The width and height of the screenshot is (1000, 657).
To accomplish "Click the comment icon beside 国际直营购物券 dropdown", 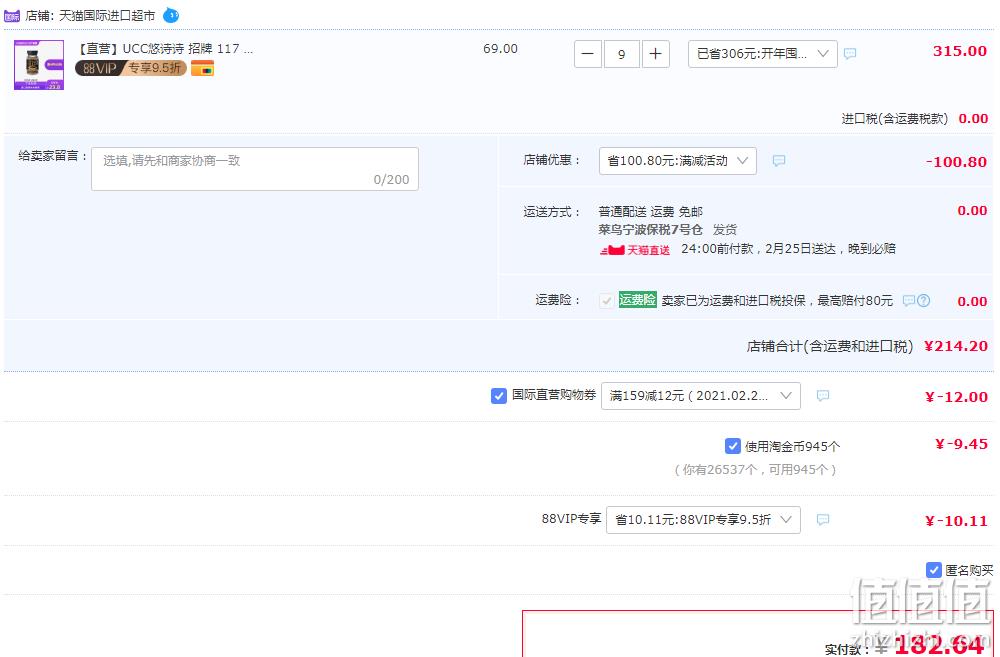I will (823, 395).
